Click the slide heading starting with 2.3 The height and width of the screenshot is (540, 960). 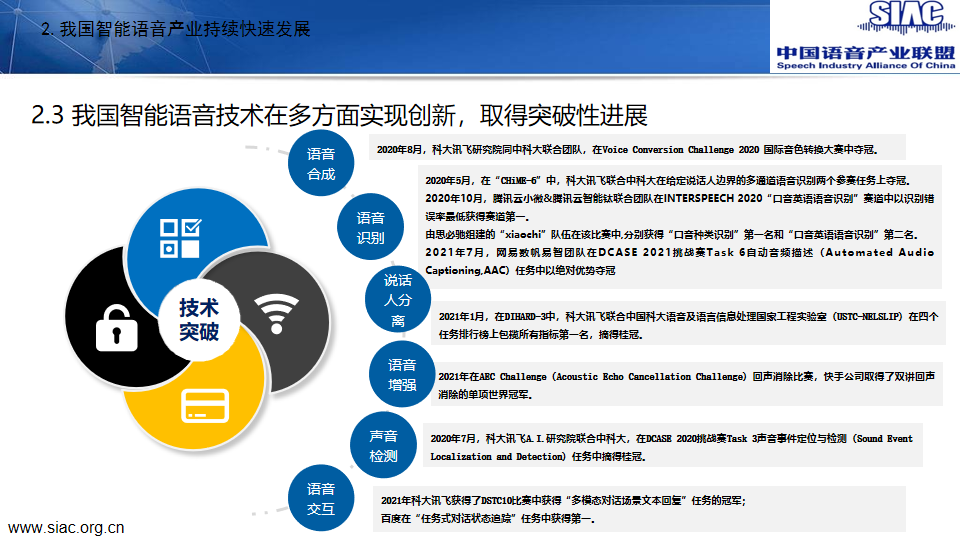(339, 115)
